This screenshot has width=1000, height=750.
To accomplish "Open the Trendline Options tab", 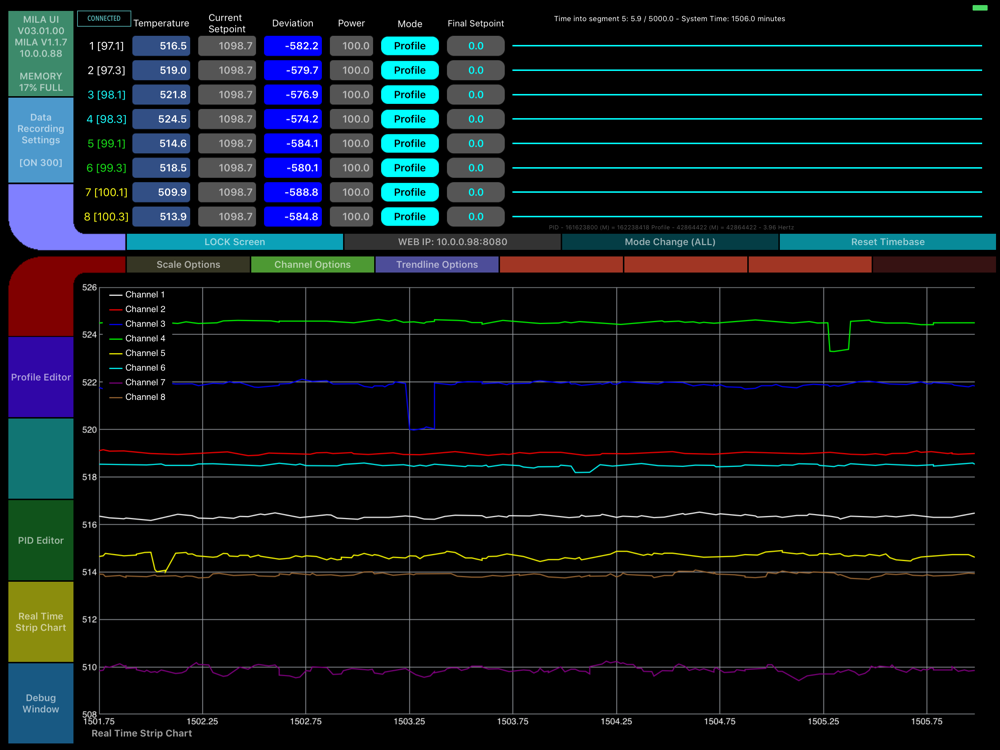I will click(x=437, y=265).
